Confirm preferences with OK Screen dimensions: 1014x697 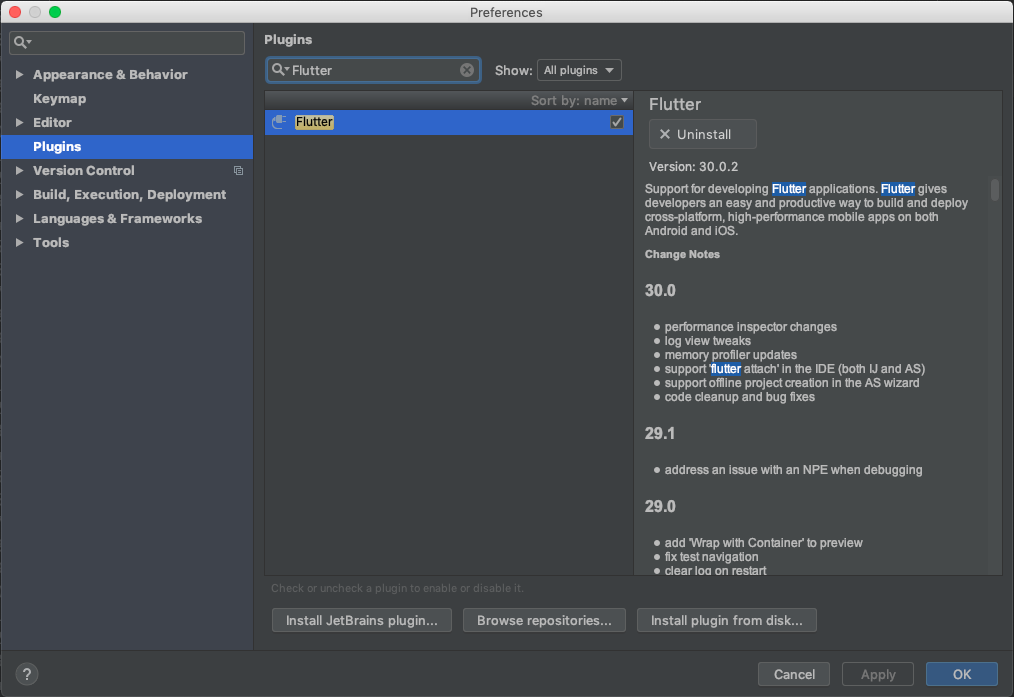[962, 674]
